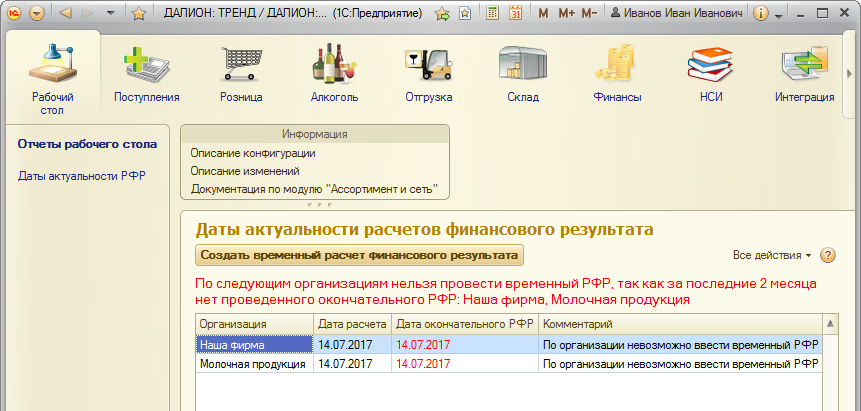Open the info (i) about icon
The image size is (861, 411).
point(761,14)
